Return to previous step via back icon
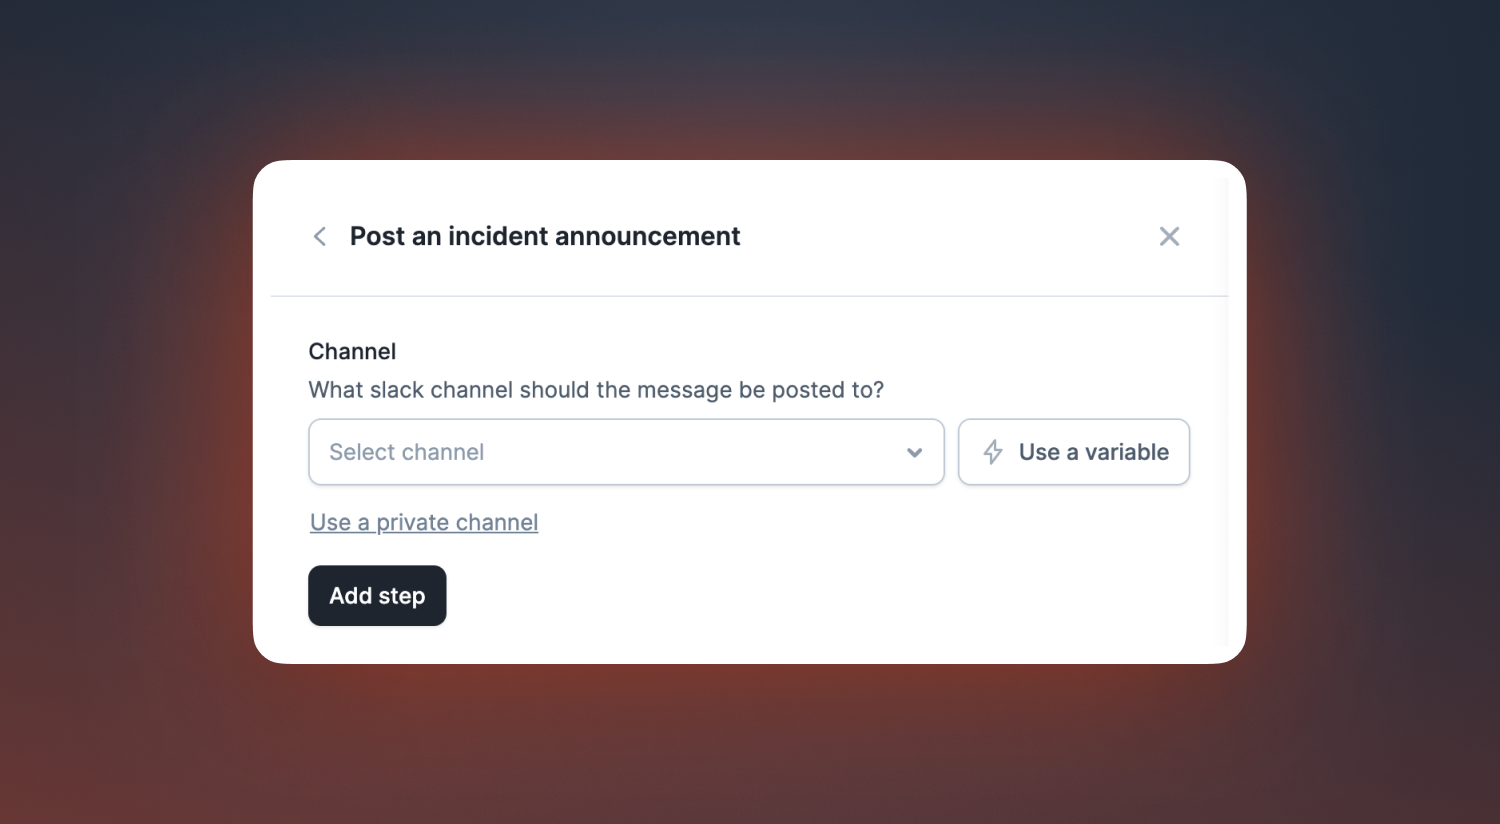This screenshot has height=824, width=1500. (x=320, y=237)
